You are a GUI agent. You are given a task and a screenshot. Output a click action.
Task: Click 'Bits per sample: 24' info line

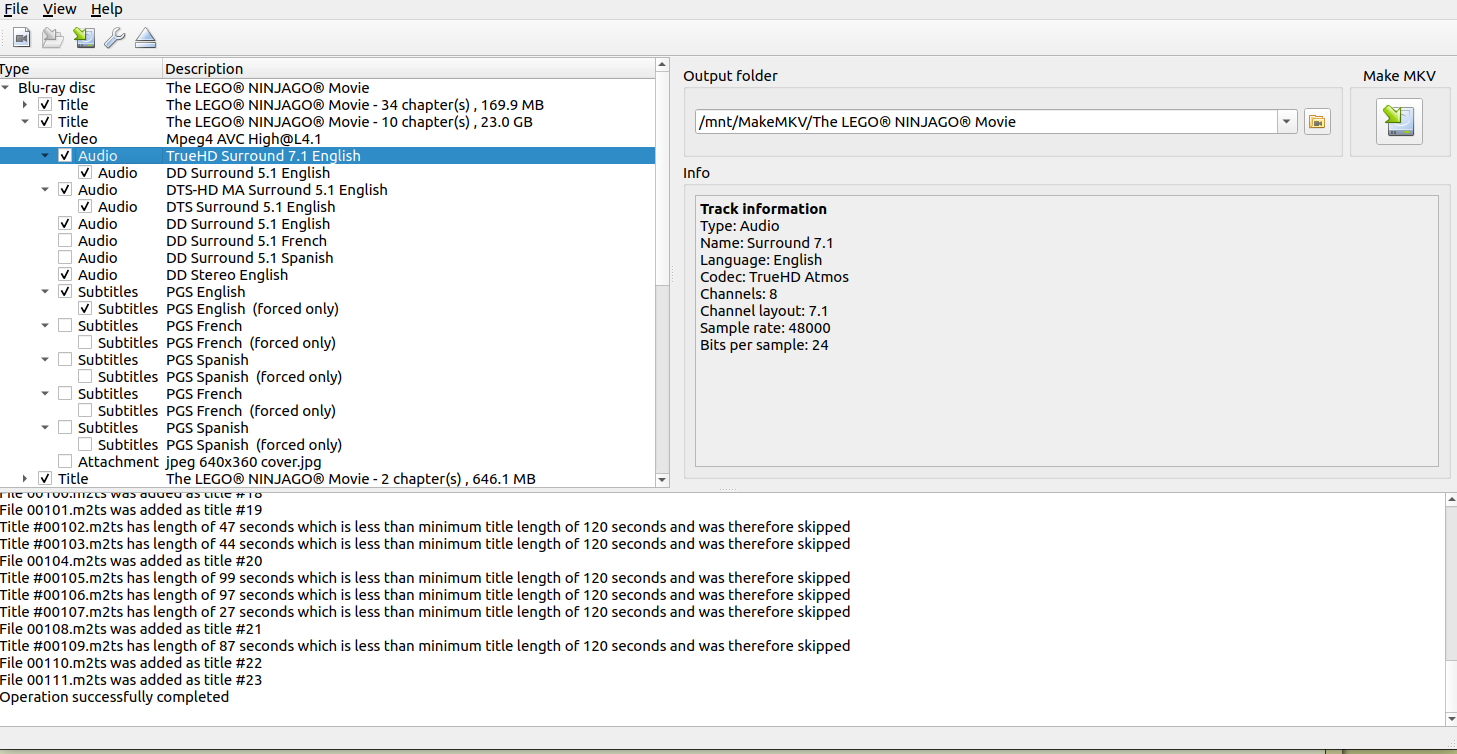[x=764, y=345]
